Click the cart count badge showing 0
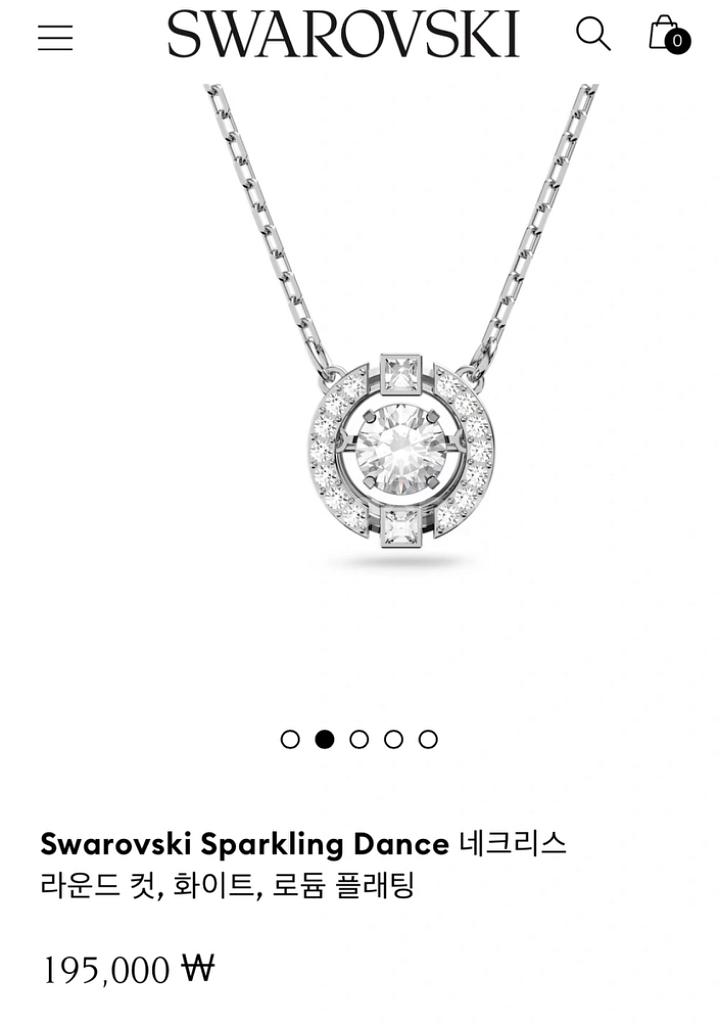719x1024 pixels. (x=677, y=41)
